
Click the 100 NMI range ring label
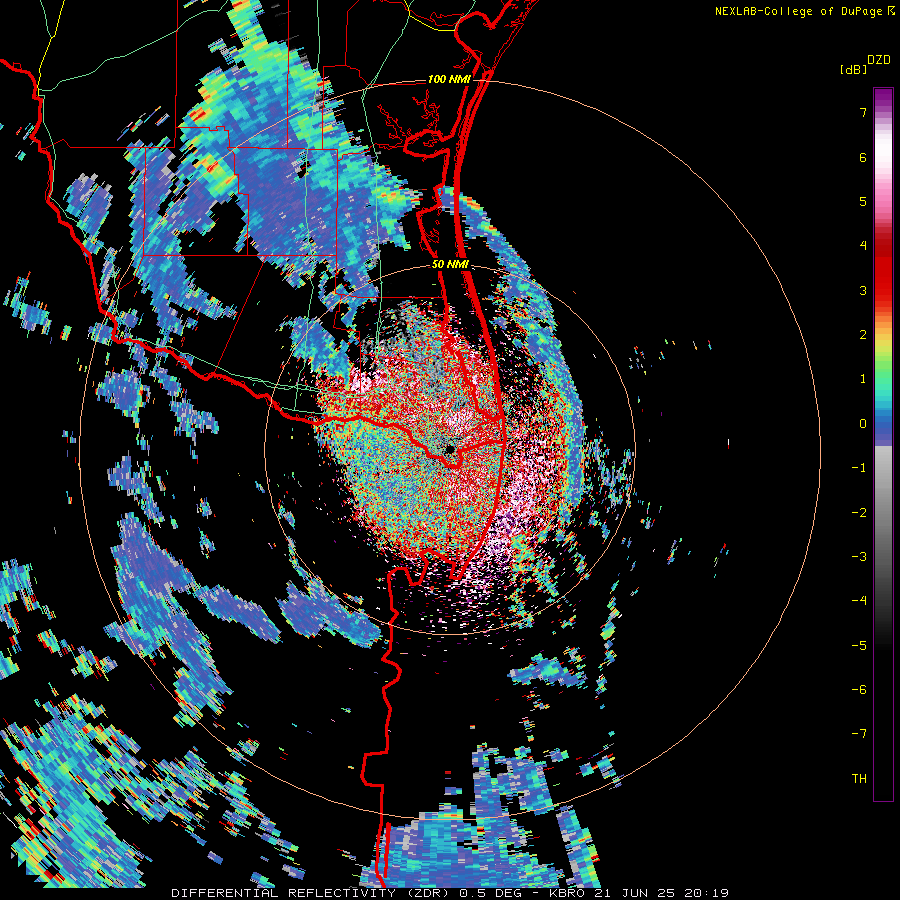click(x=449, y=79)
